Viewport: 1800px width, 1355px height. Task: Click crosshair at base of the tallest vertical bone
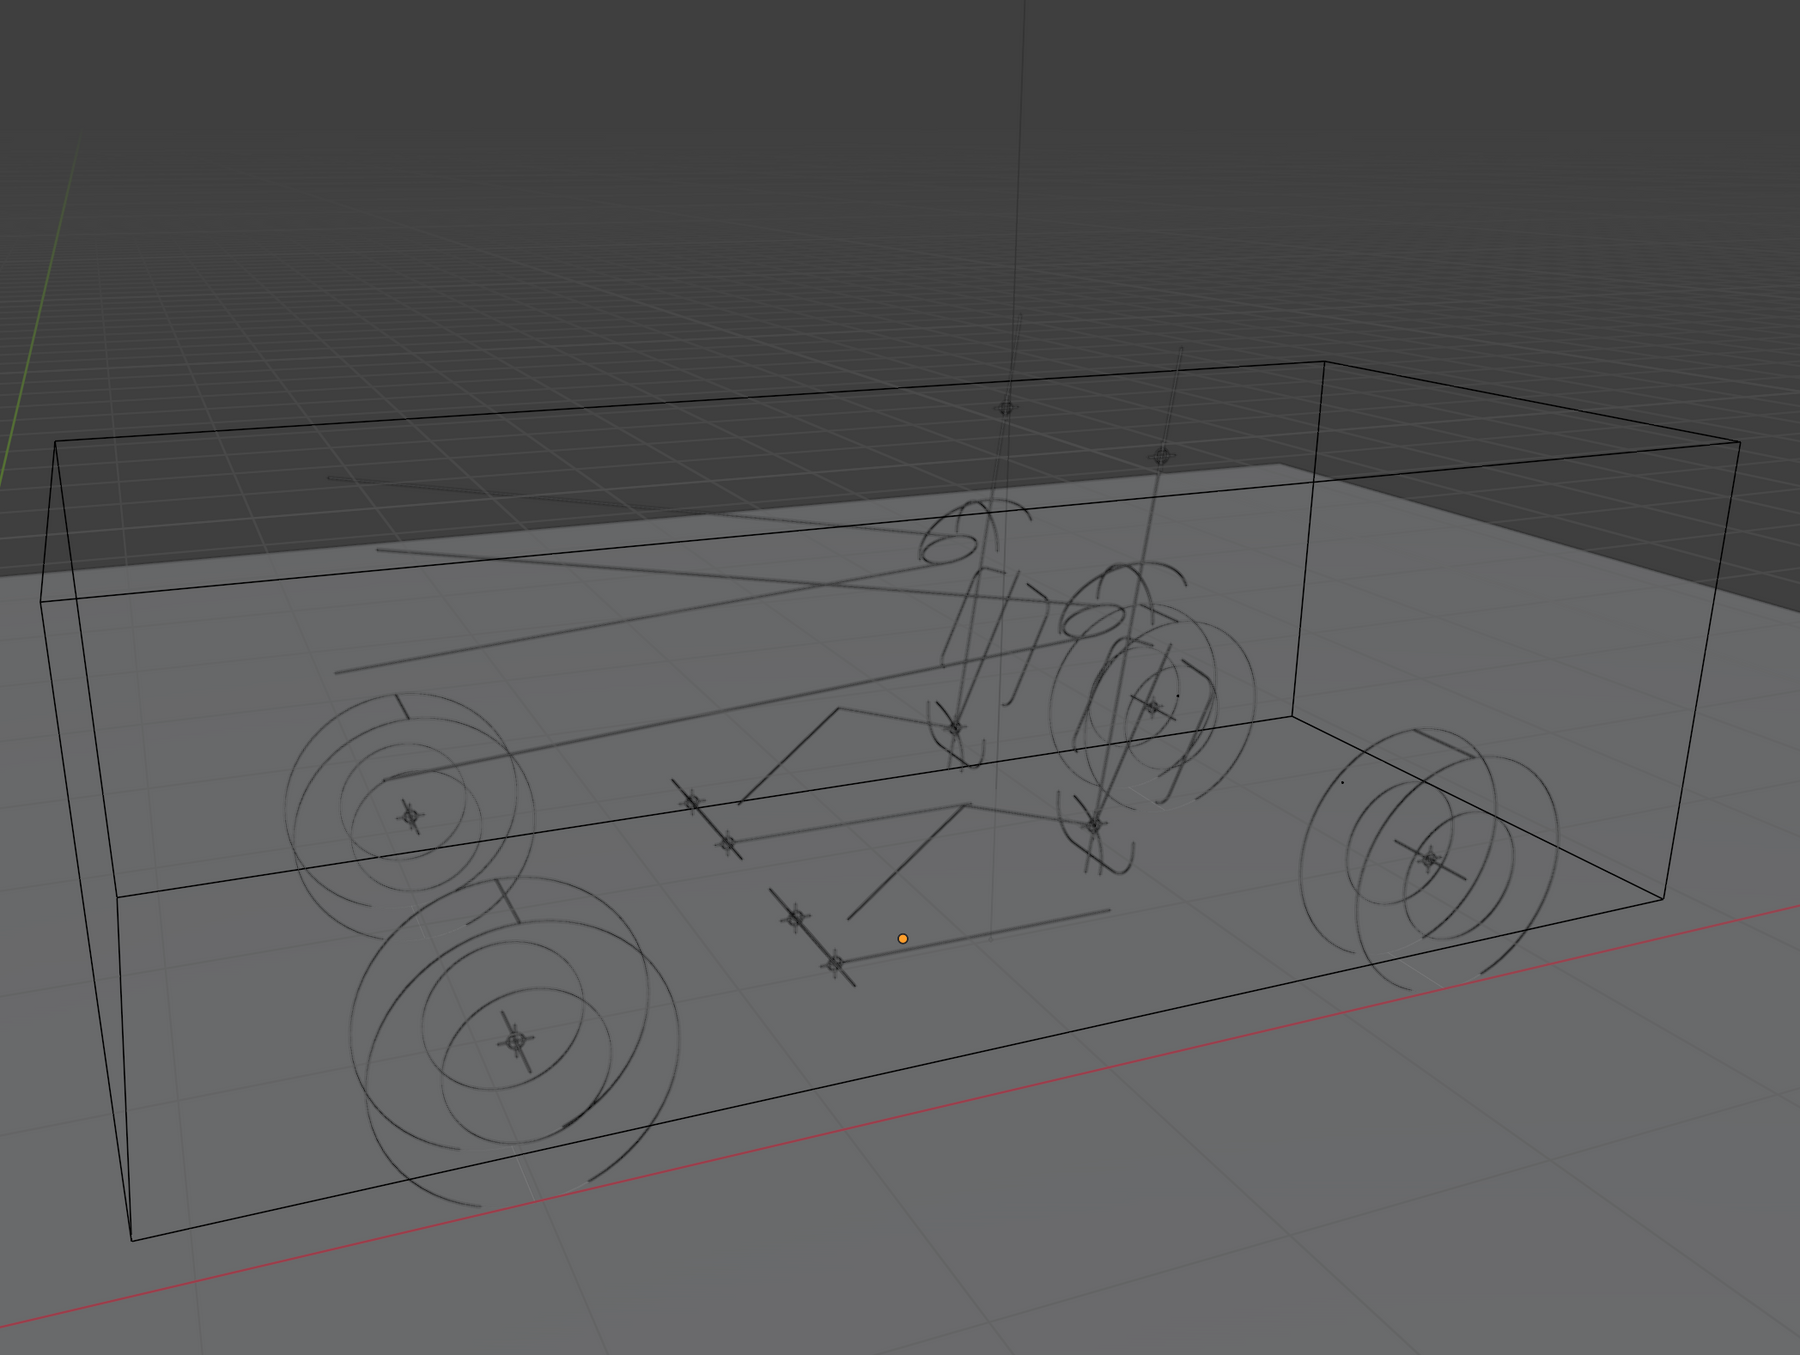(x=955, y=727)
